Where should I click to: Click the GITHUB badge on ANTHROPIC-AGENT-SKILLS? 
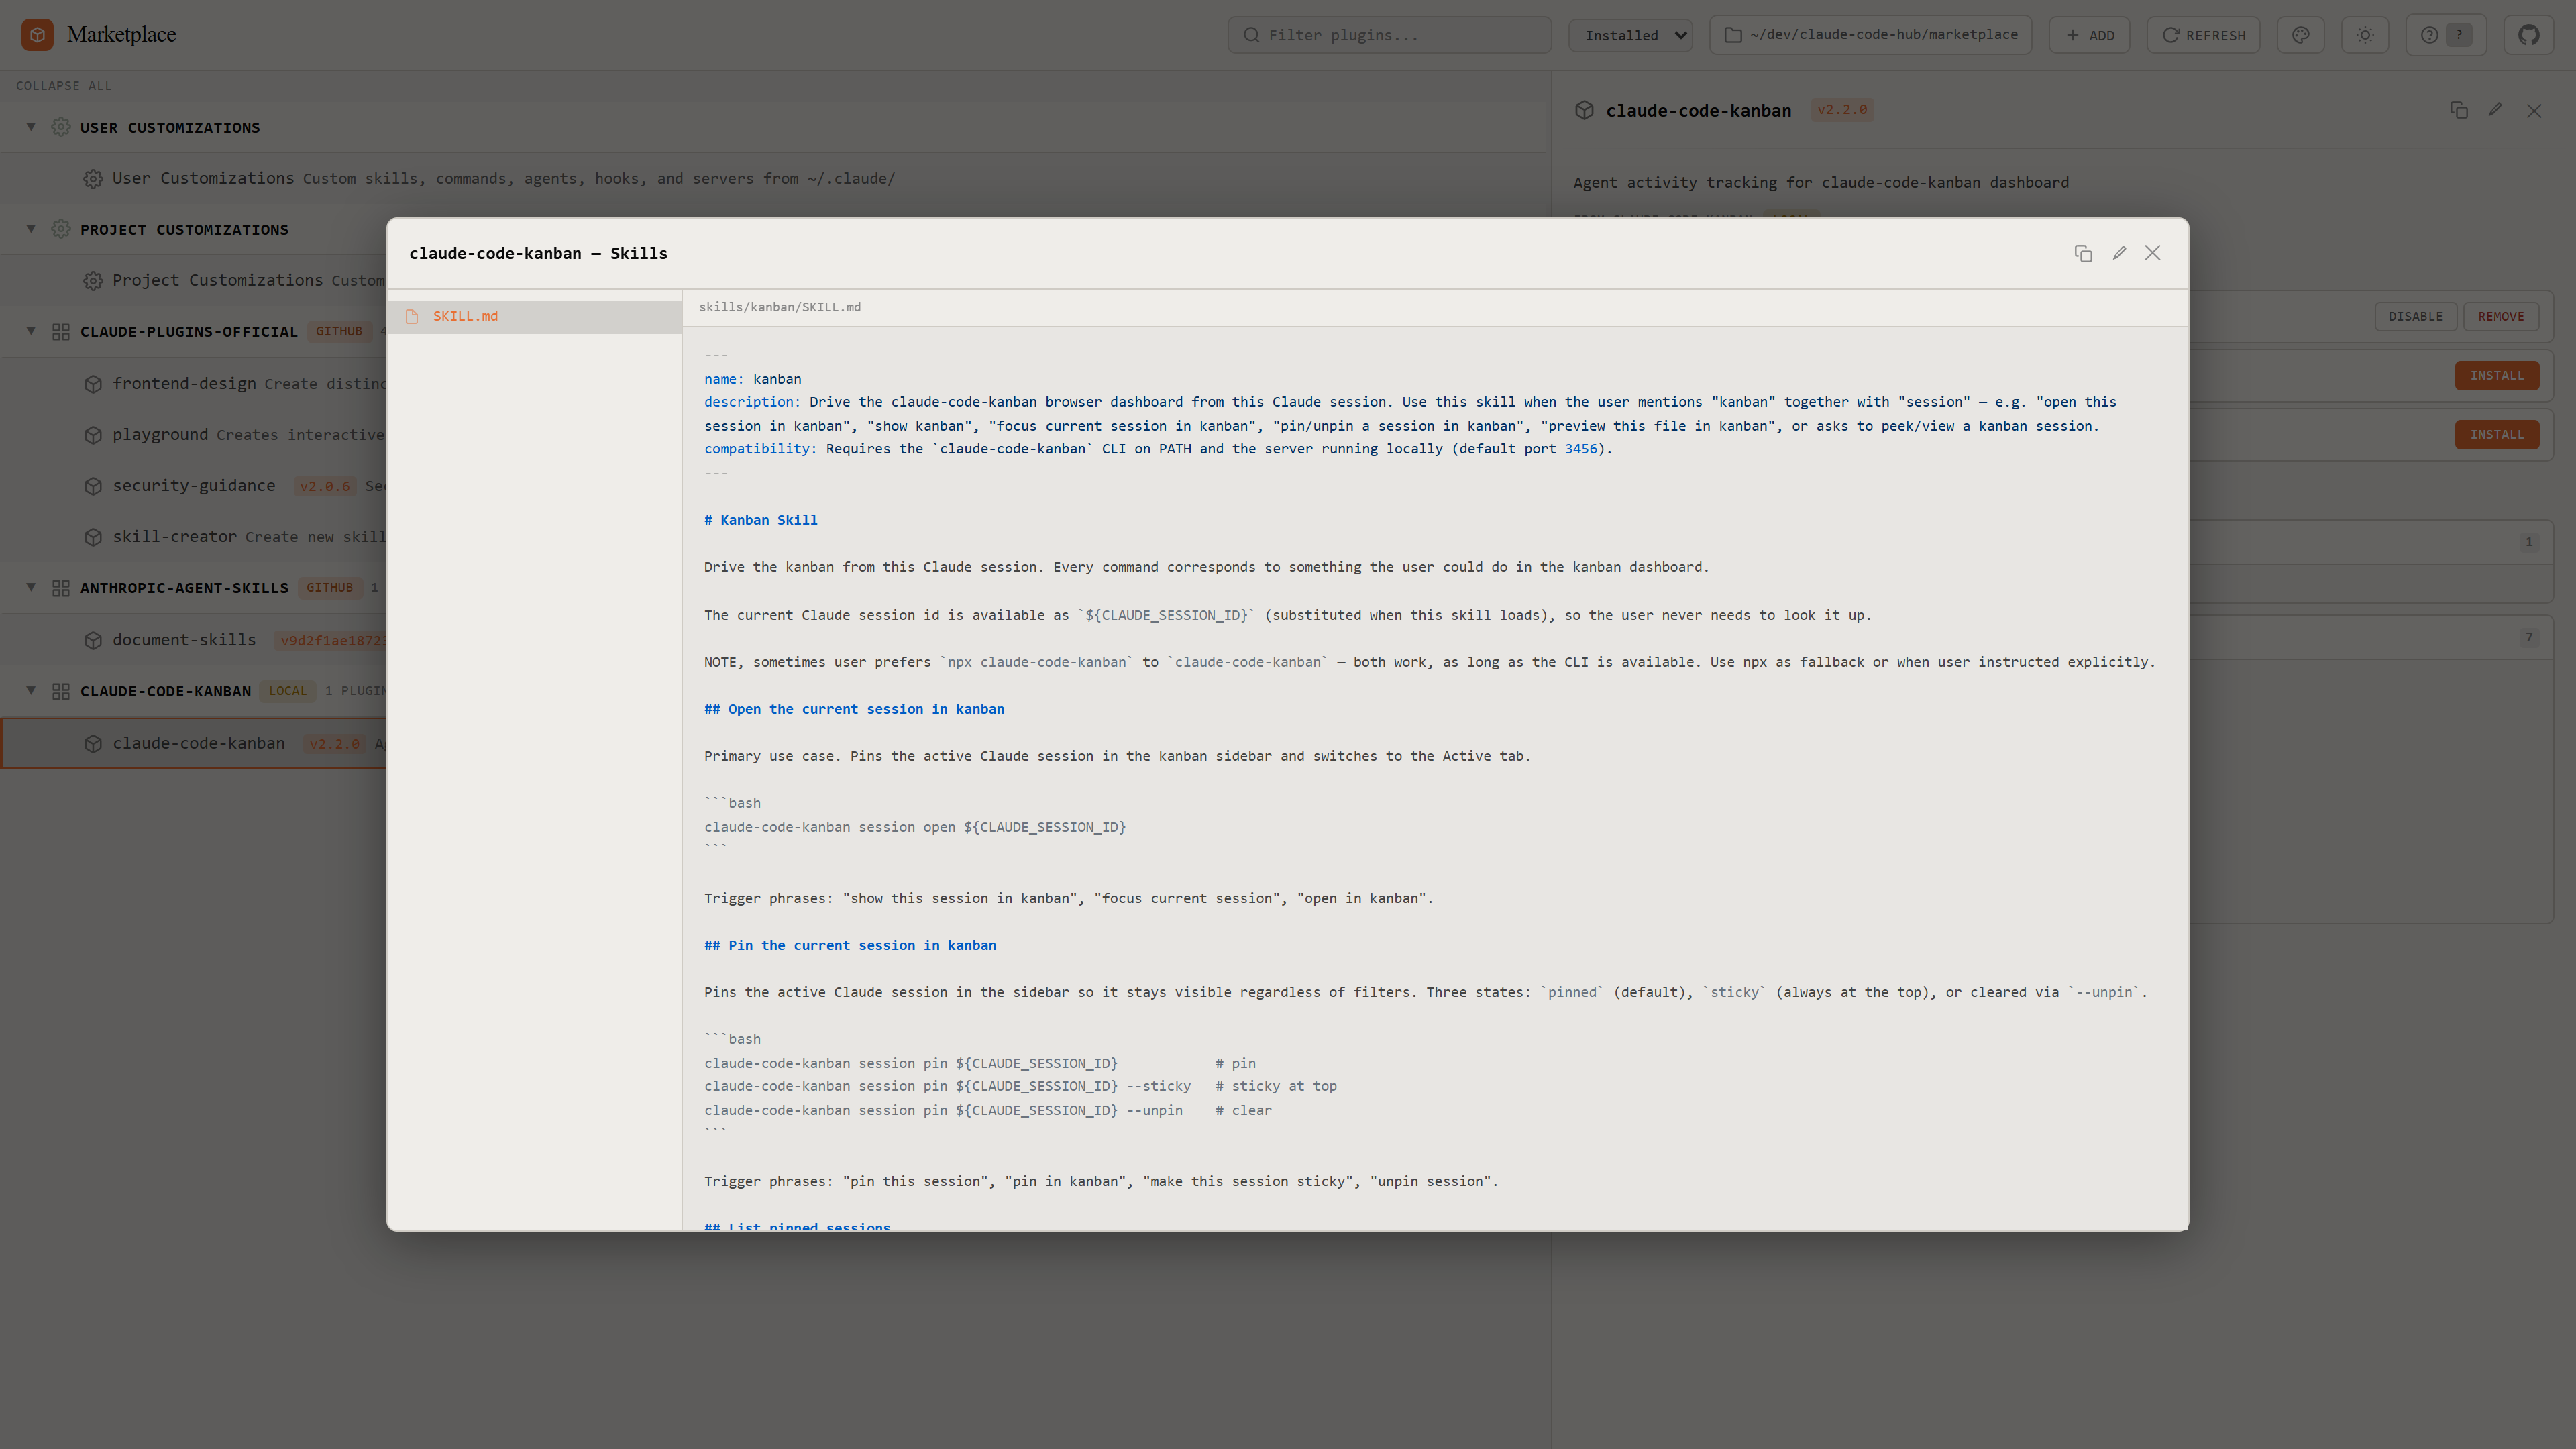click(329, 588)
